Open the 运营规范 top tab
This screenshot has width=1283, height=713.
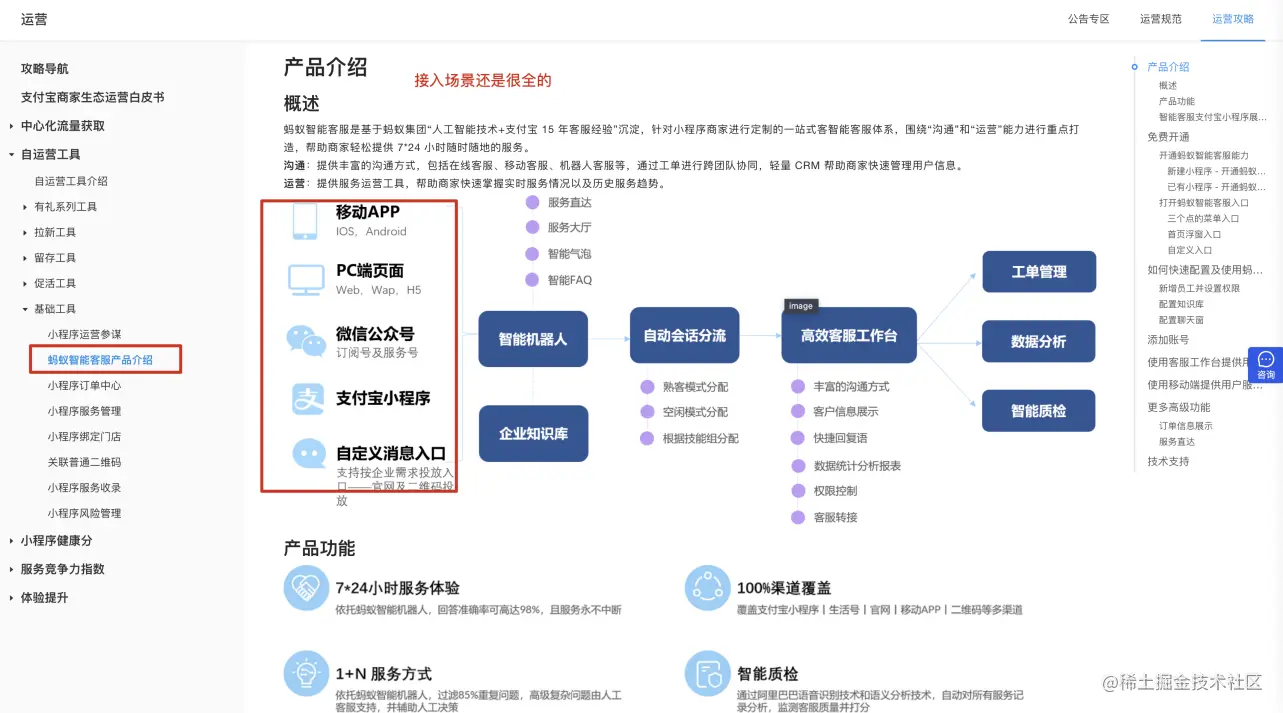[1160, 19]
